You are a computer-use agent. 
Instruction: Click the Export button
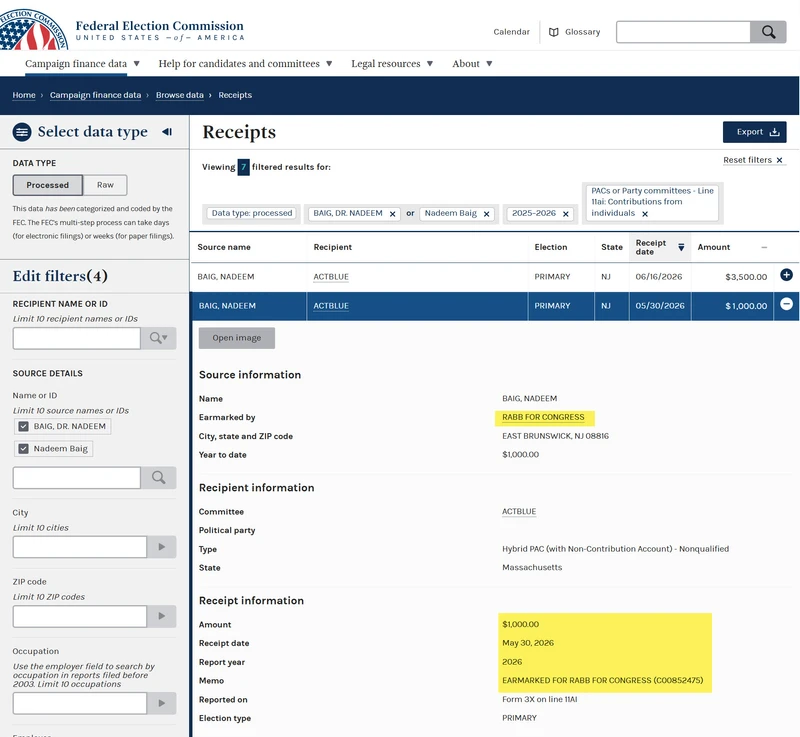tap(754, 132)
